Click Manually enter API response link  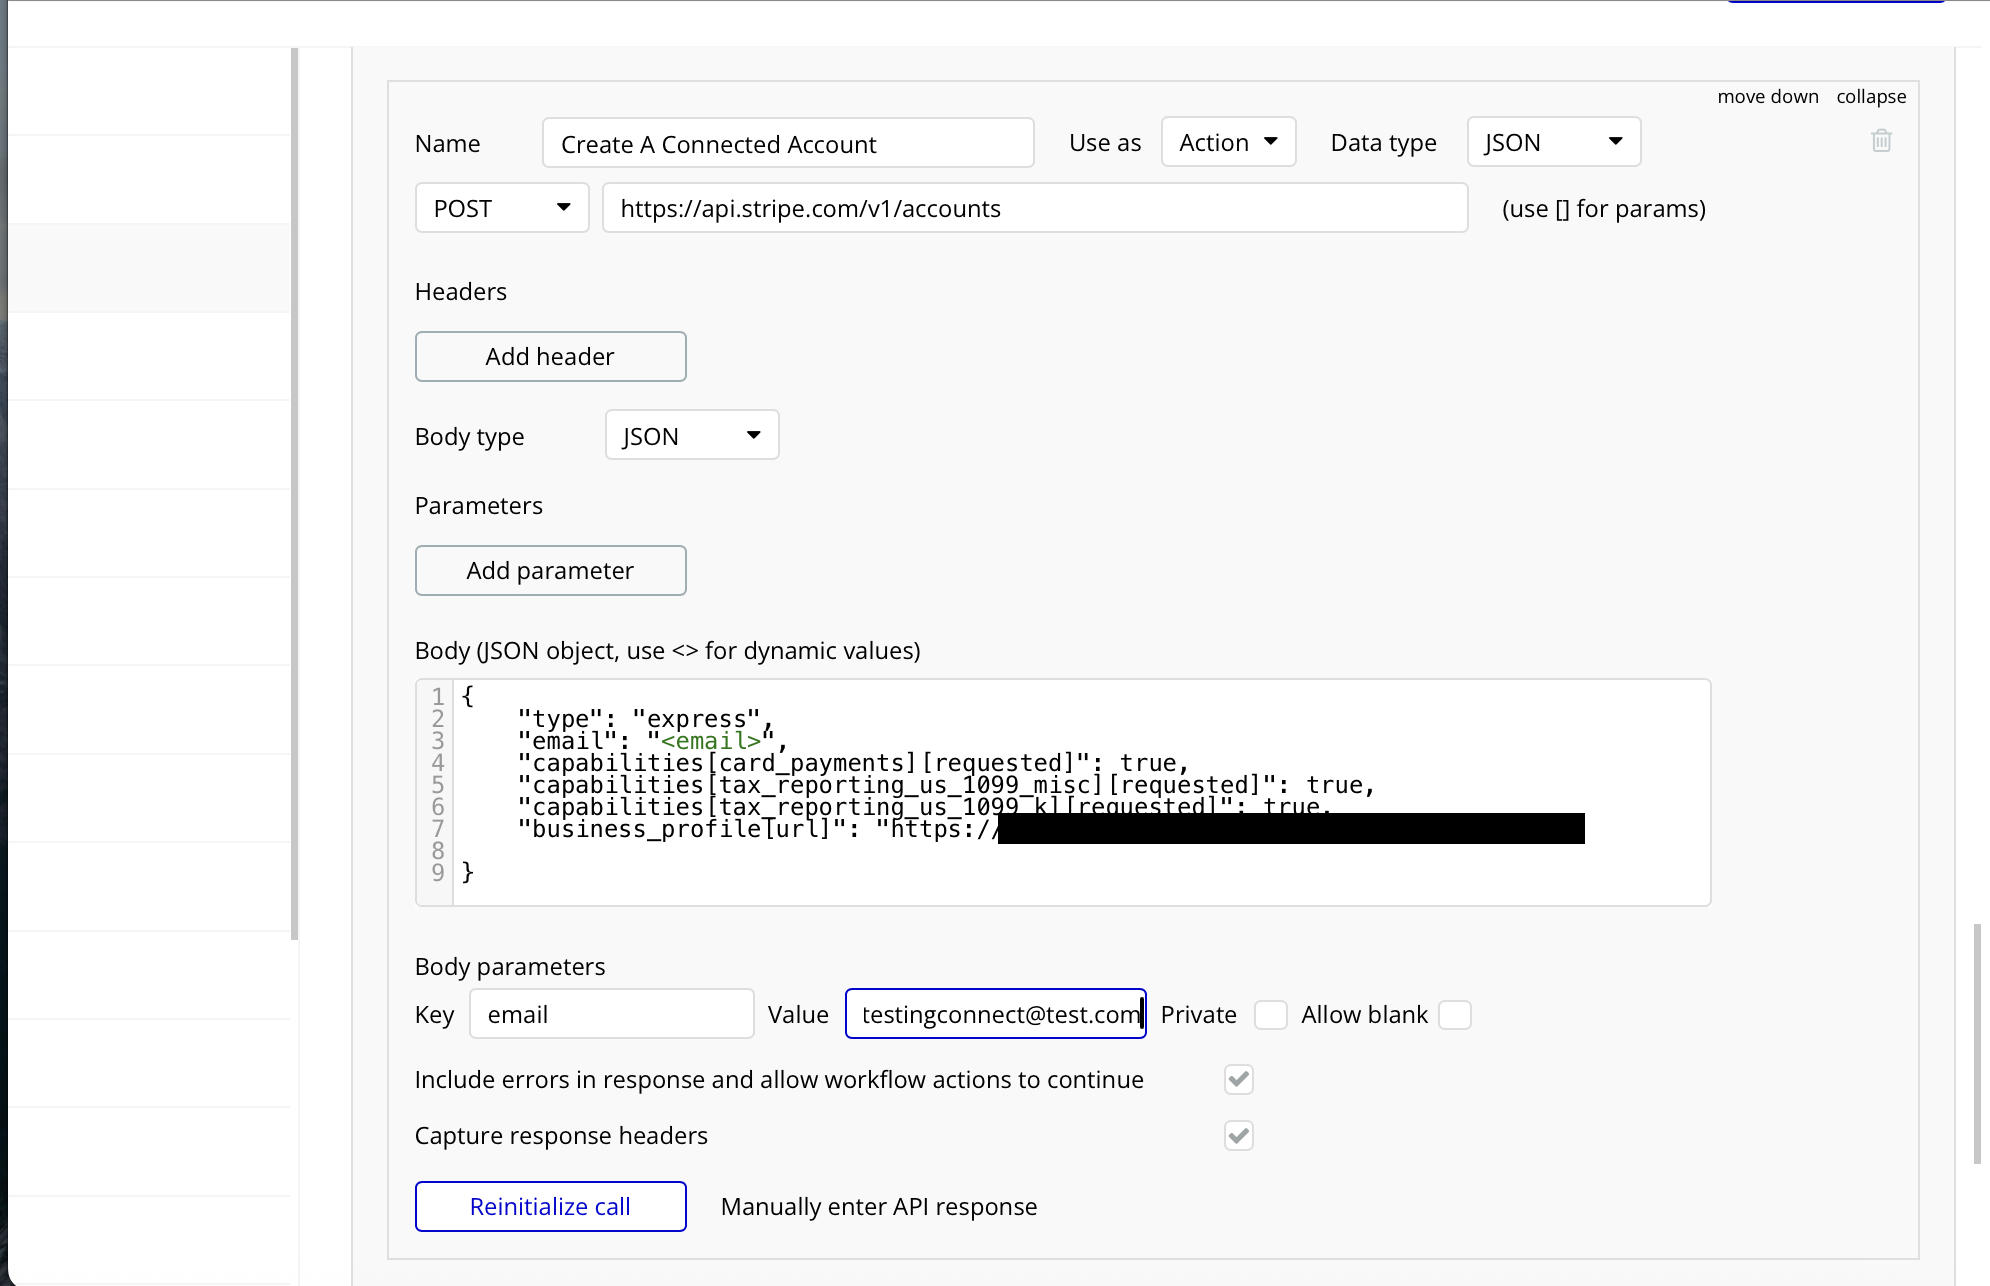point(878,1207)
